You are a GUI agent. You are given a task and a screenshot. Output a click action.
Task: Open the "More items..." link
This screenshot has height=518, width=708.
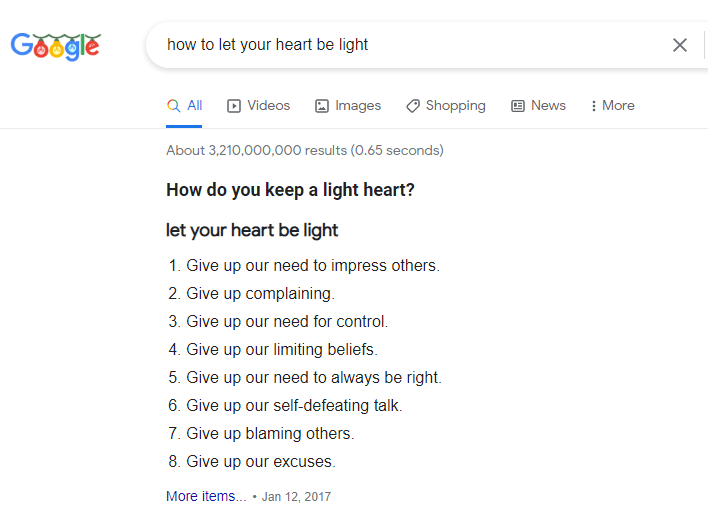pos(206,496)
